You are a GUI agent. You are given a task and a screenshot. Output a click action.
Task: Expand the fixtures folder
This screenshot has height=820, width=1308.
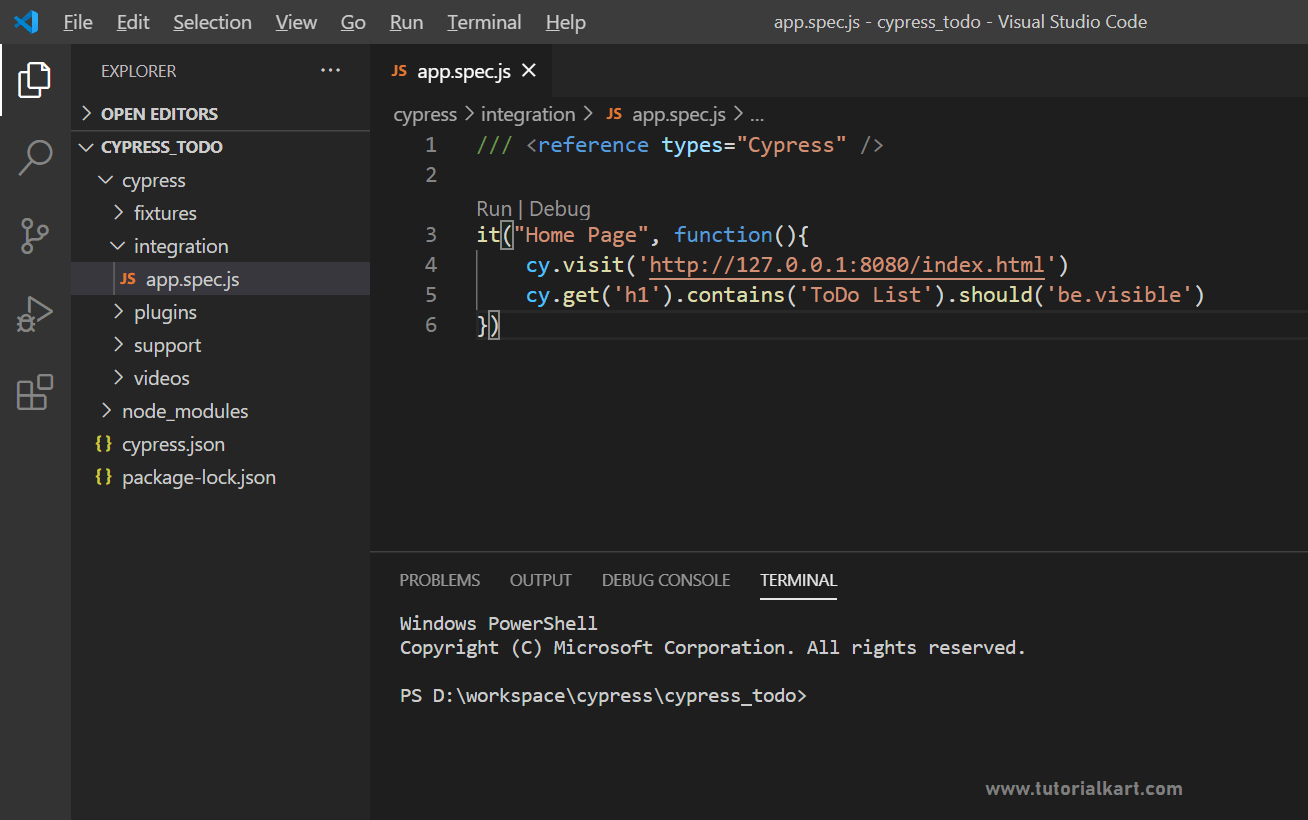coord(164,213)
